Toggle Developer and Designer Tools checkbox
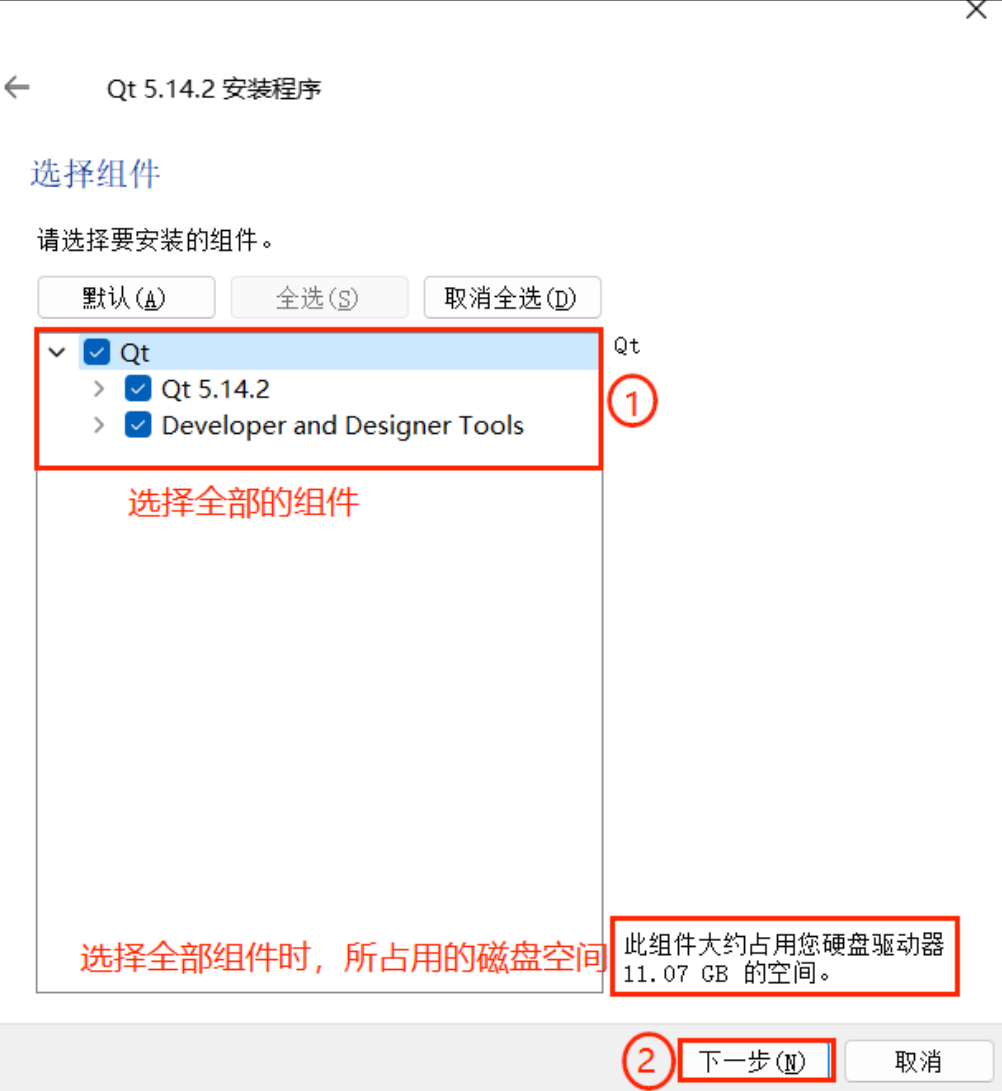The image size is (1002, 1091). [x=138, y=424]
